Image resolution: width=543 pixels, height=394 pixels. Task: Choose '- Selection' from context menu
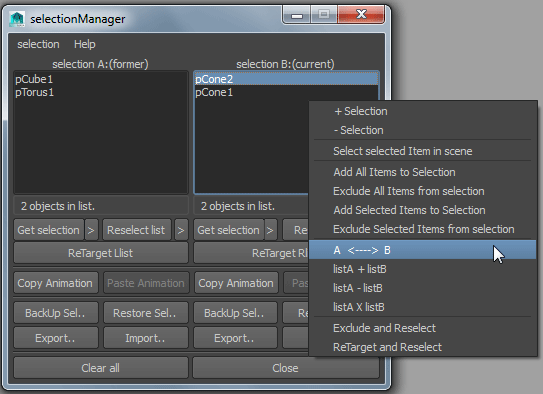pyautogui.click(x=422, y=130)
